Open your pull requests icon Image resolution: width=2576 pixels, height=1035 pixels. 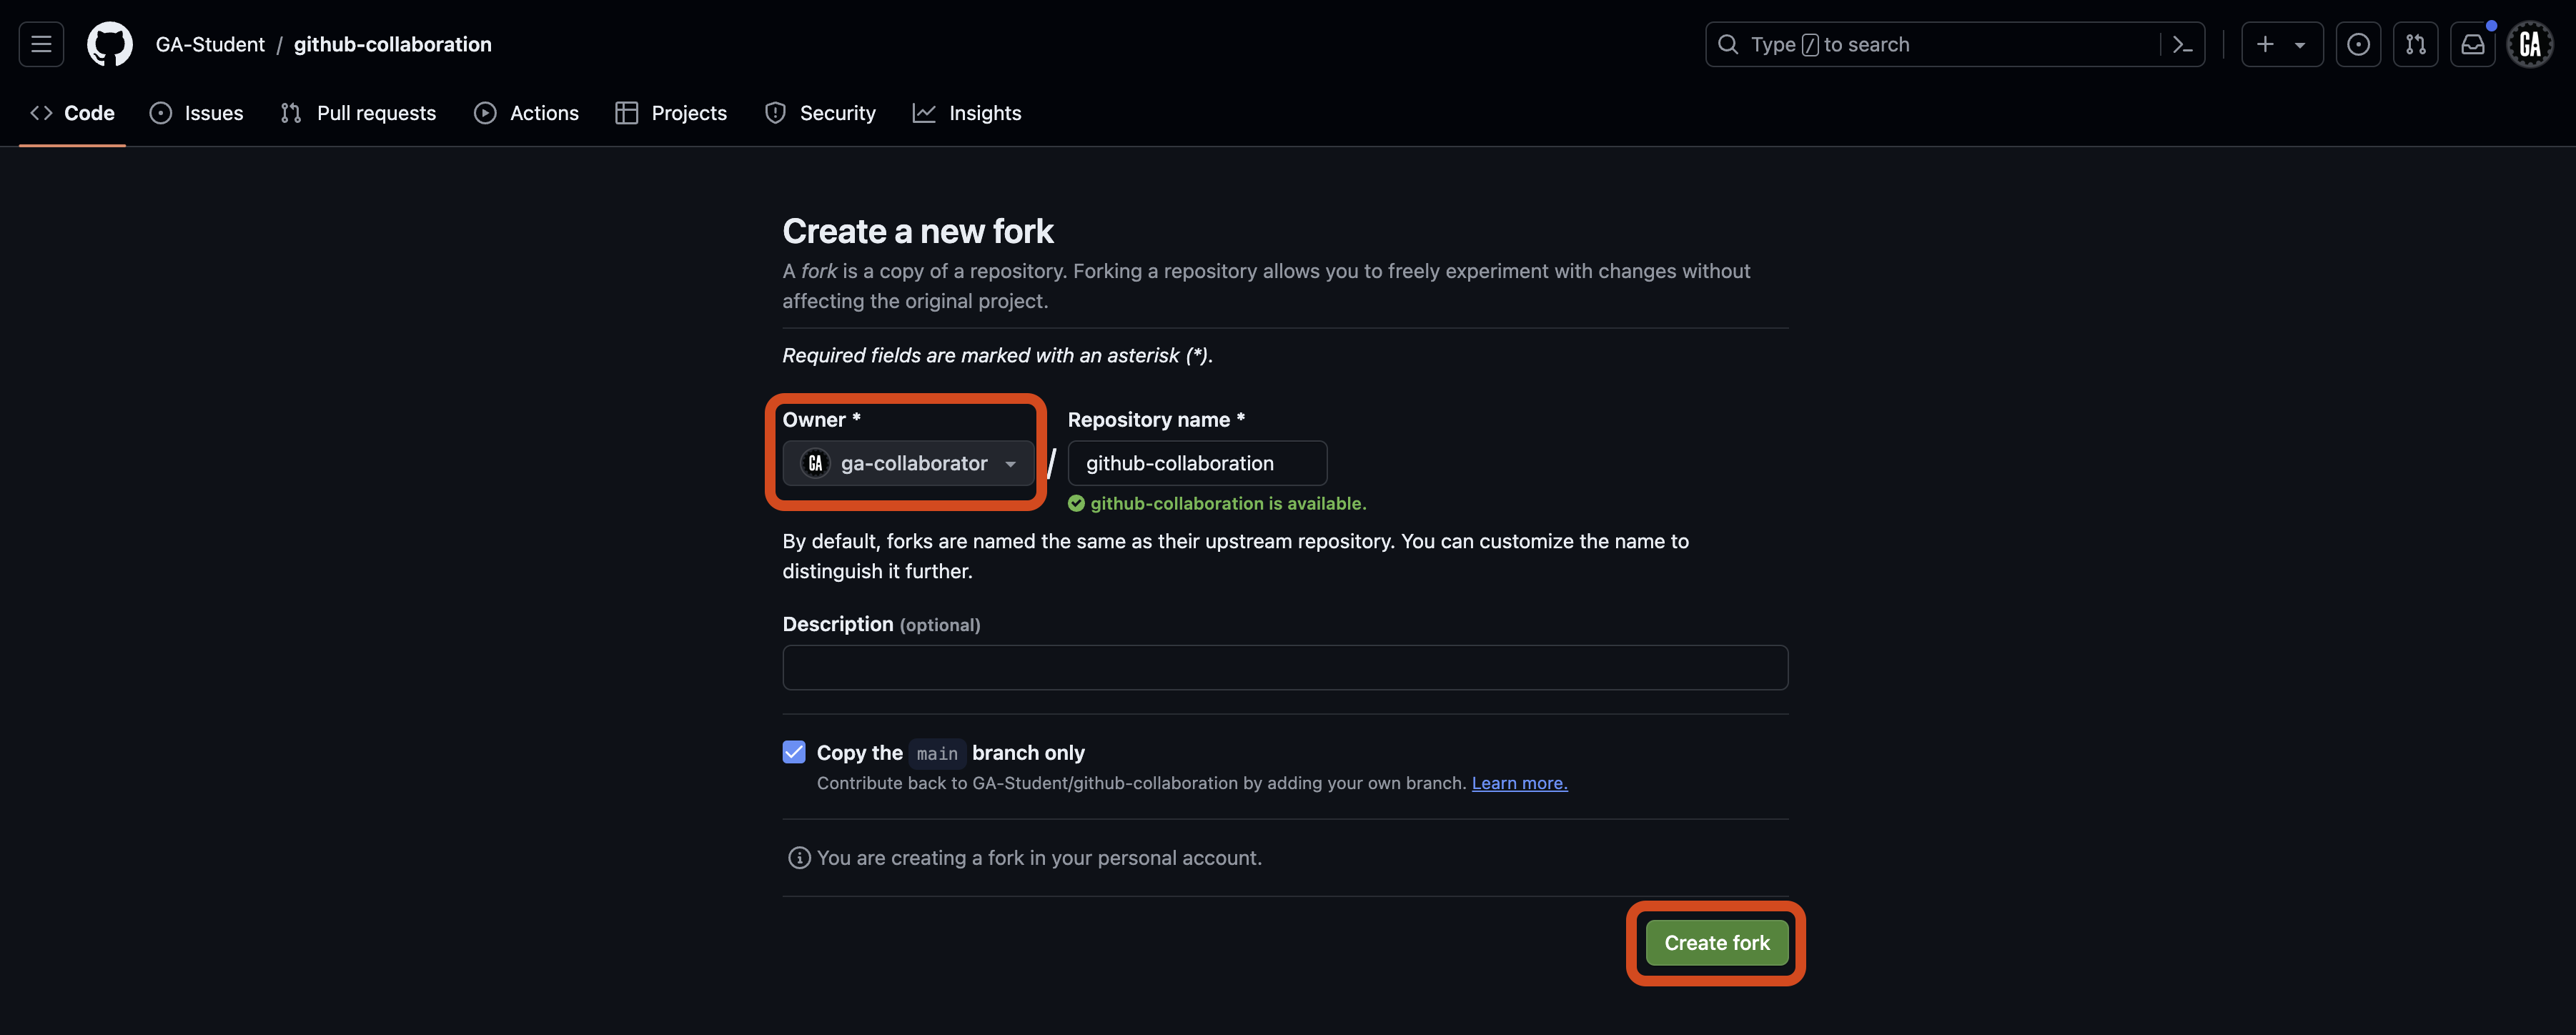2415,44
